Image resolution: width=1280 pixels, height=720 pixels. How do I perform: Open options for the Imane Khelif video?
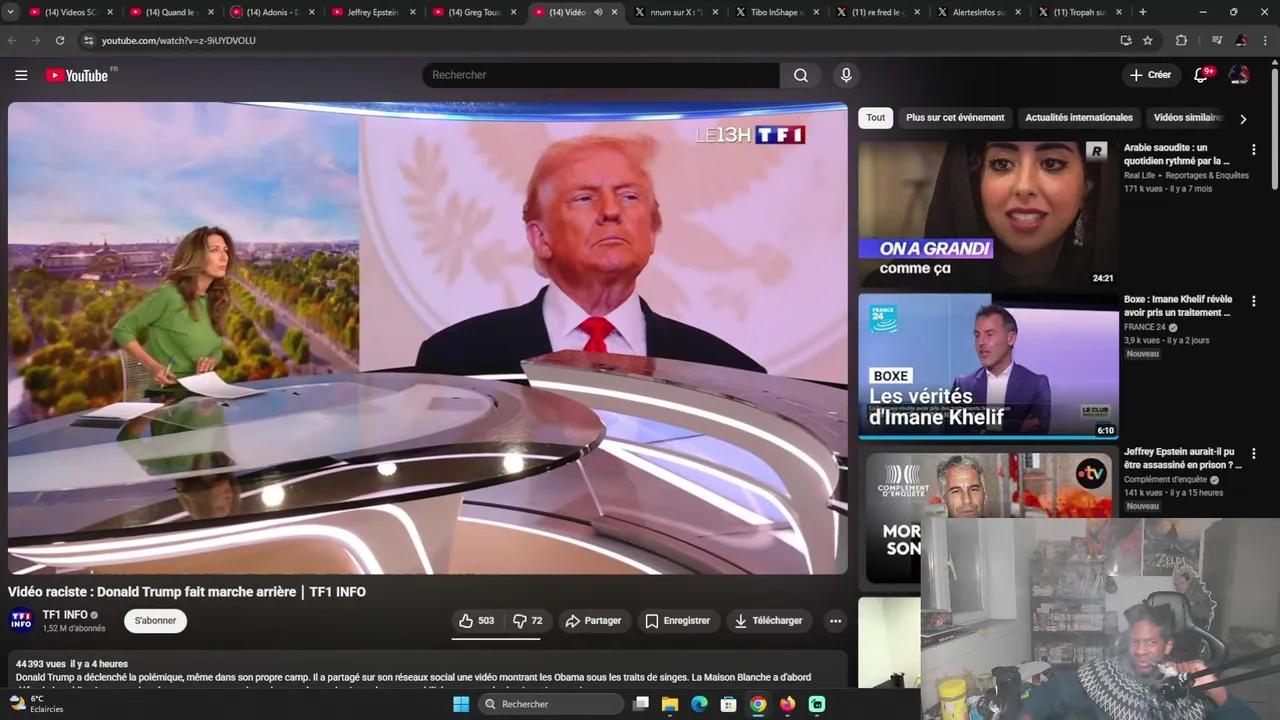click(1253, 300)
